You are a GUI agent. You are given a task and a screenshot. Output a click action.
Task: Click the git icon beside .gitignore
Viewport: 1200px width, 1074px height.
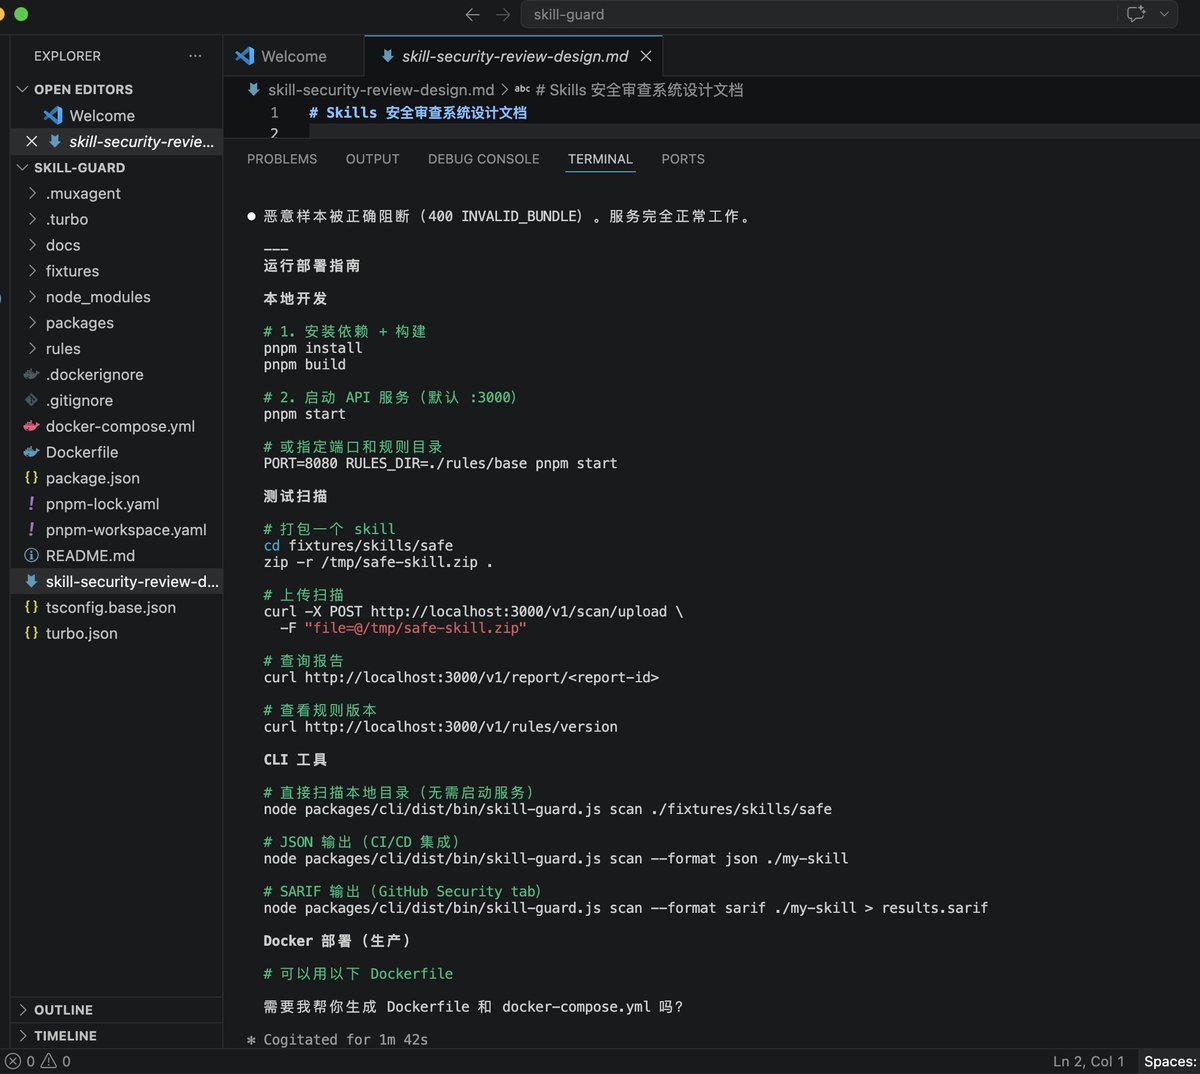pyautogui.click(x=32, y=400)
